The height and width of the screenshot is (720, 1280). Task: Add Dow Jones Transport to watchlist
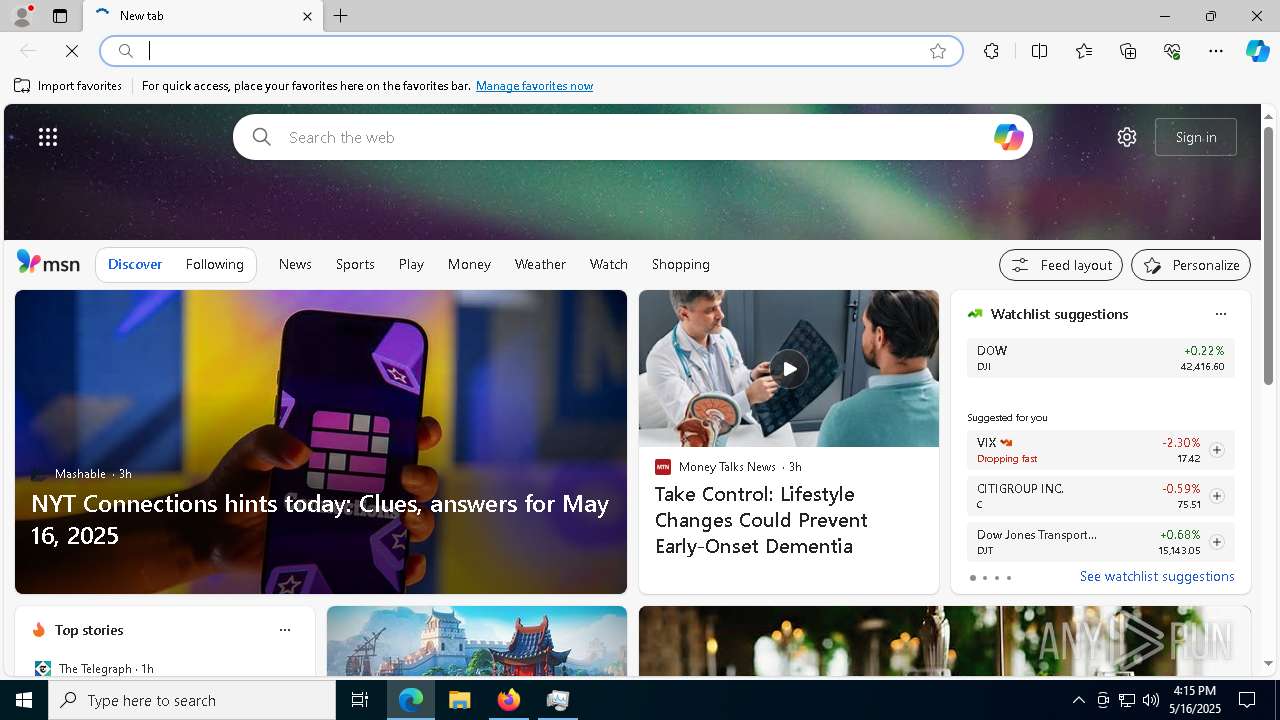click(1216, 542)
